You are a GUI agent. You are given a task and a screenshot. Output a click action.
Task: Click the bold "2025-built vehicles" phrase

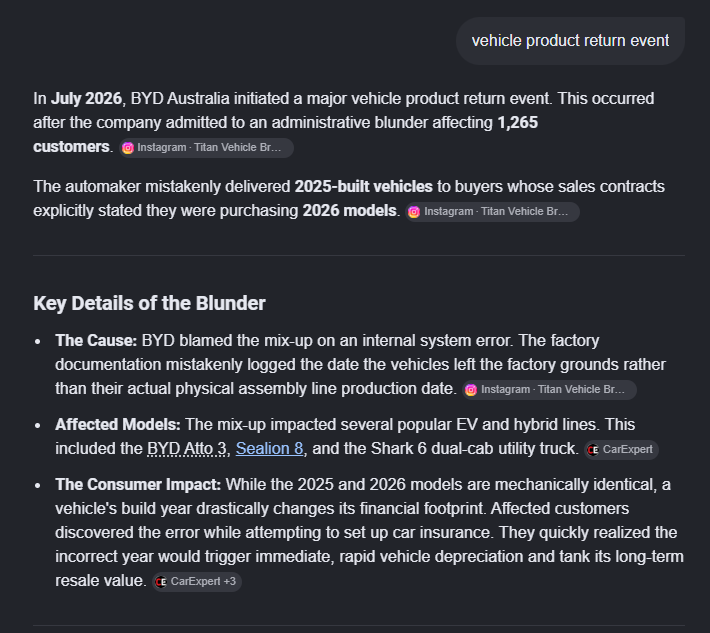click(x=364, y=187)
